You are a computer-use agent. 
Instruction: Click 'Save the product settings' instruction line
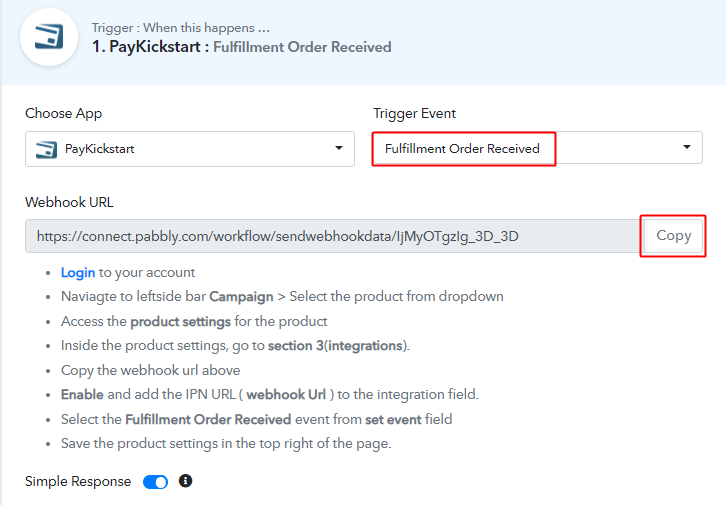coord(226,443)
